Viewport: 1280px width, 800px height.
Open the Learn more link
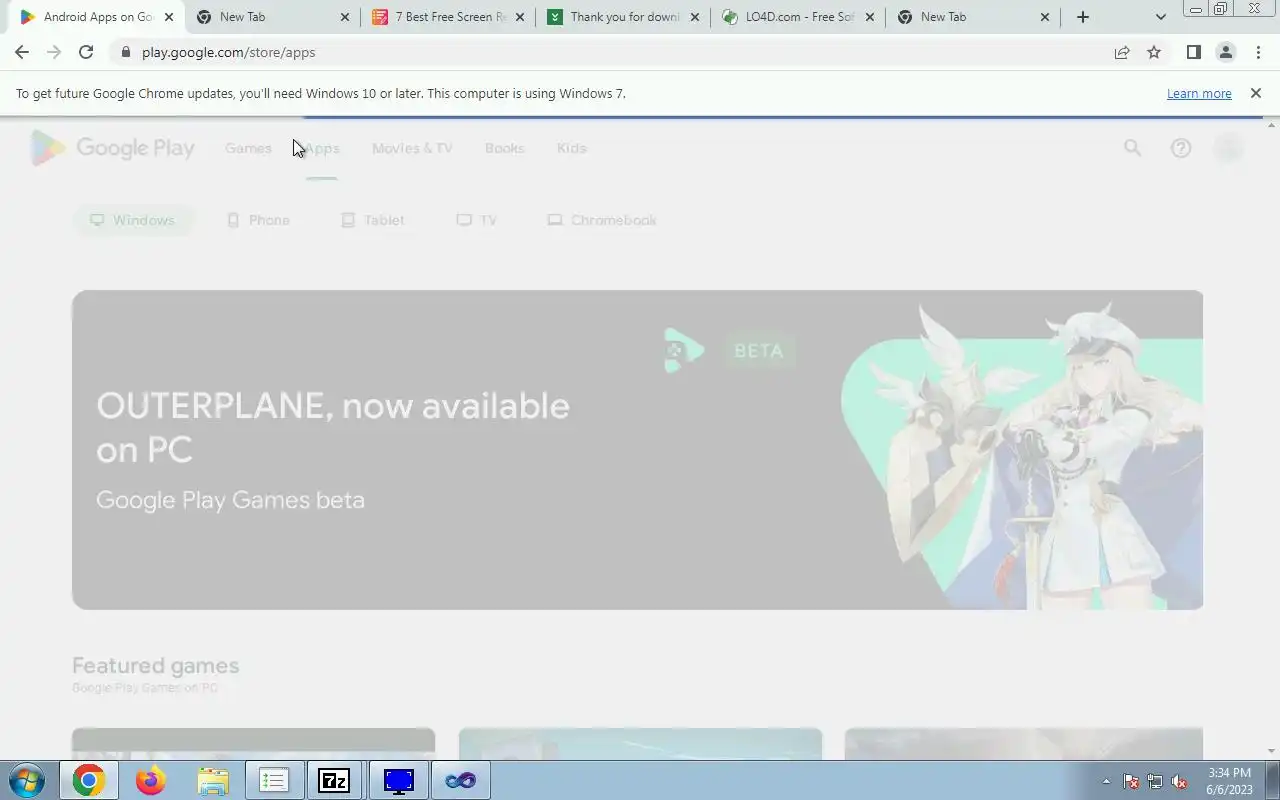(1199, 93)
